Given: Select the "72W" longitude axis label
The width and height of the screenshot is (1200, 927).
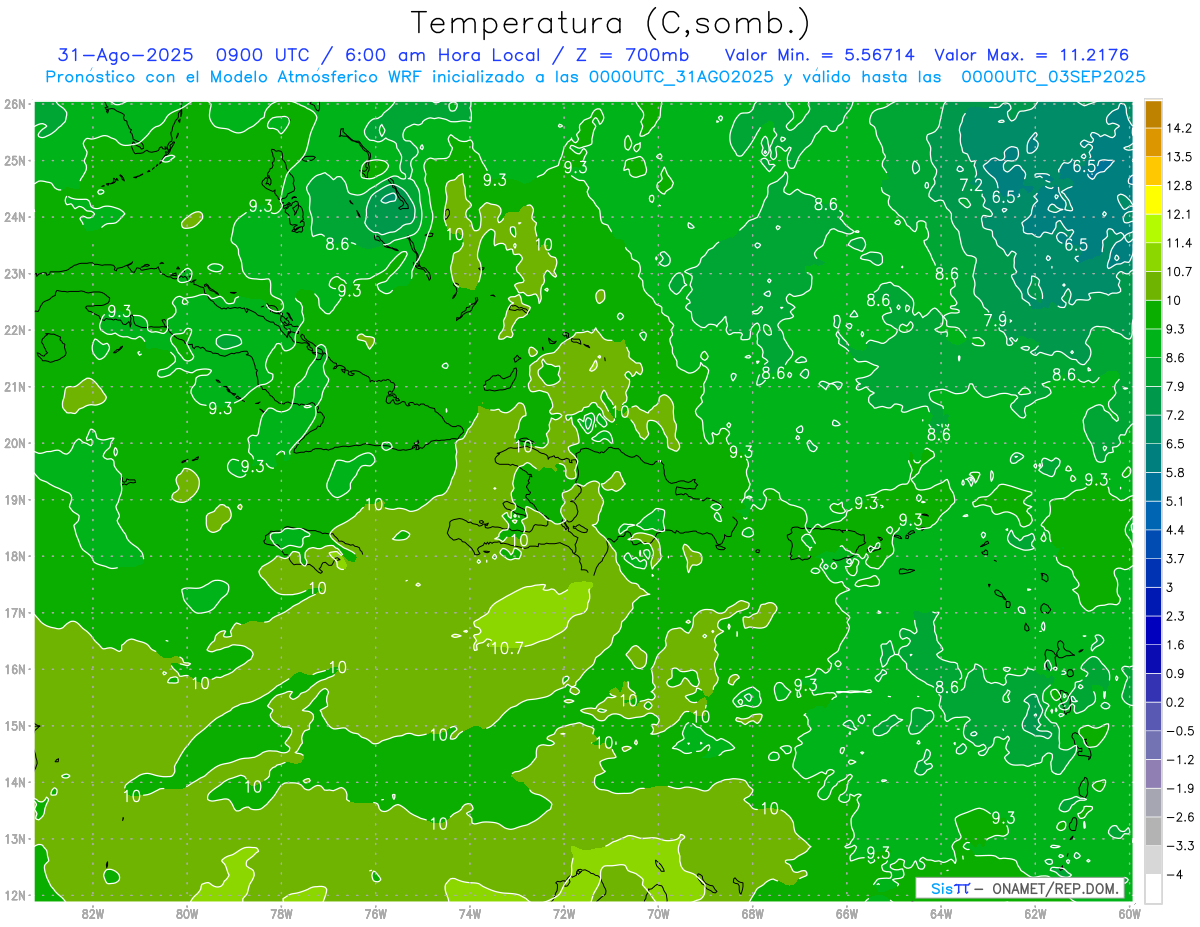Looking at the screenshot, I should (564, 913).
